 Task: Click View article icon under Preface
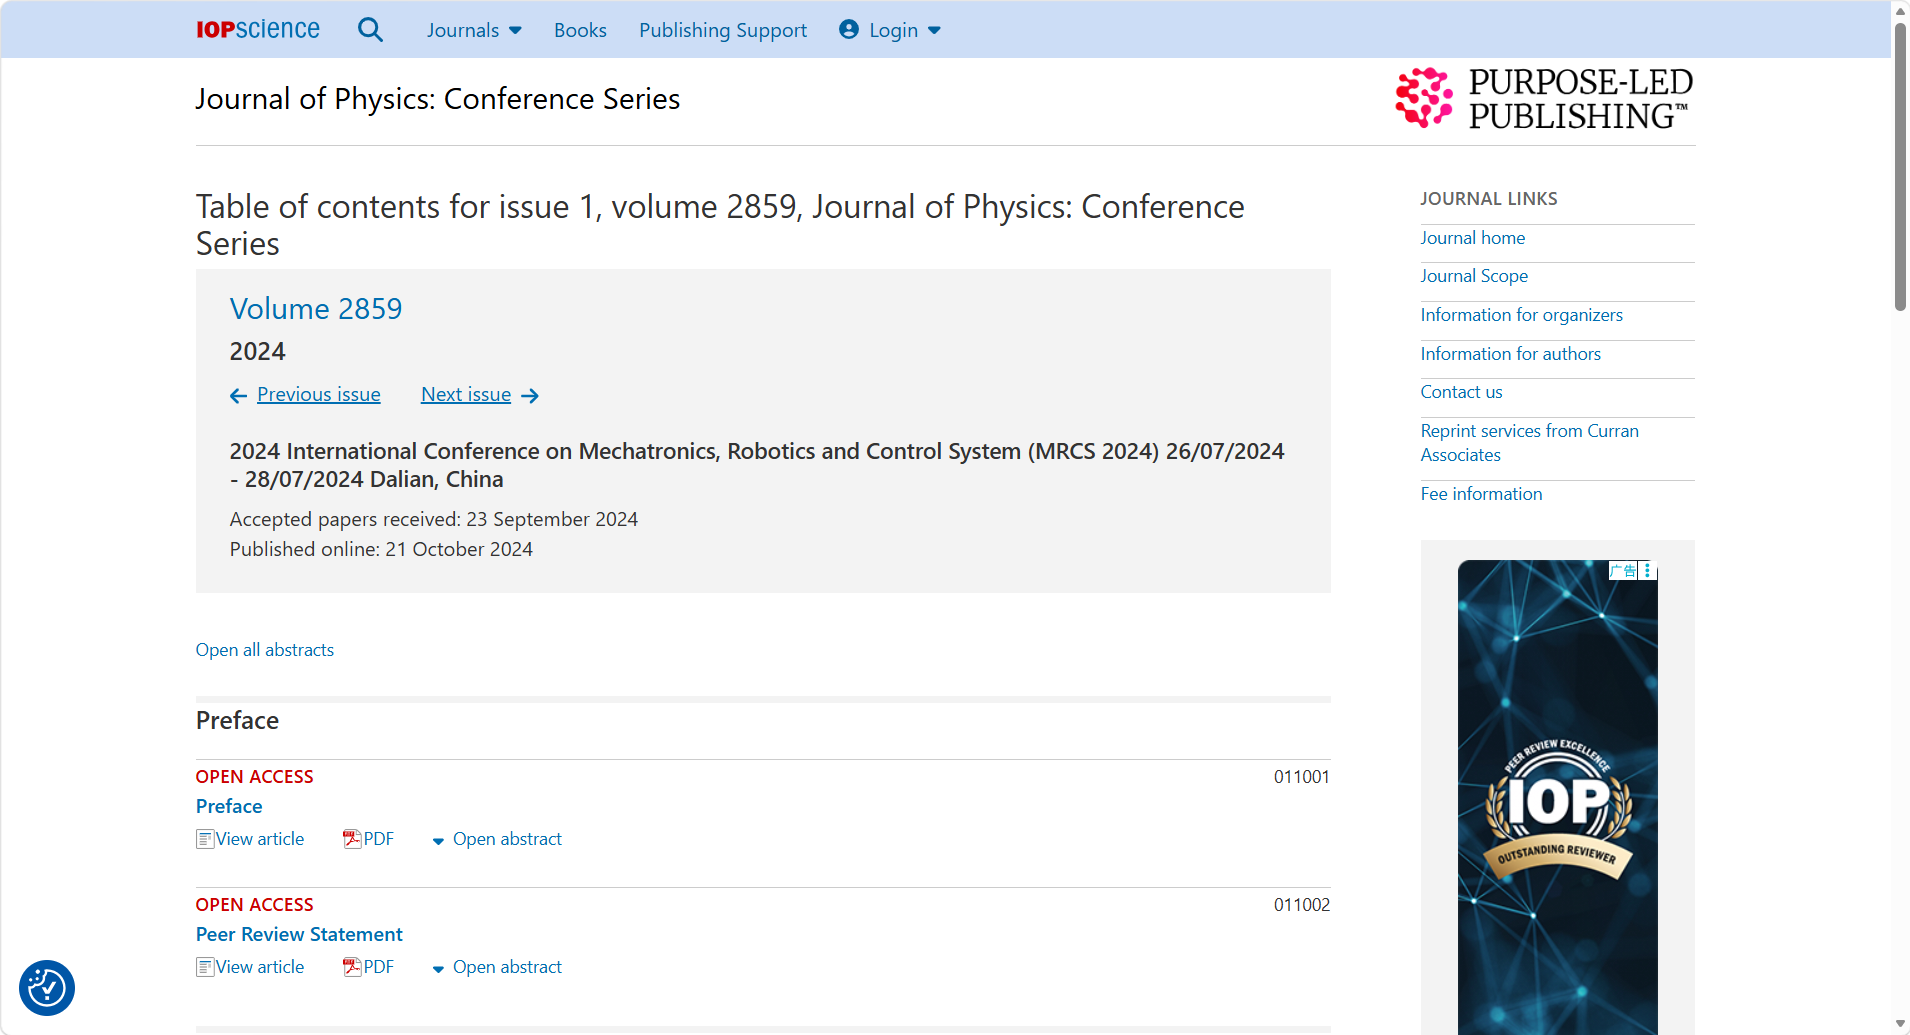click(205, 839)
